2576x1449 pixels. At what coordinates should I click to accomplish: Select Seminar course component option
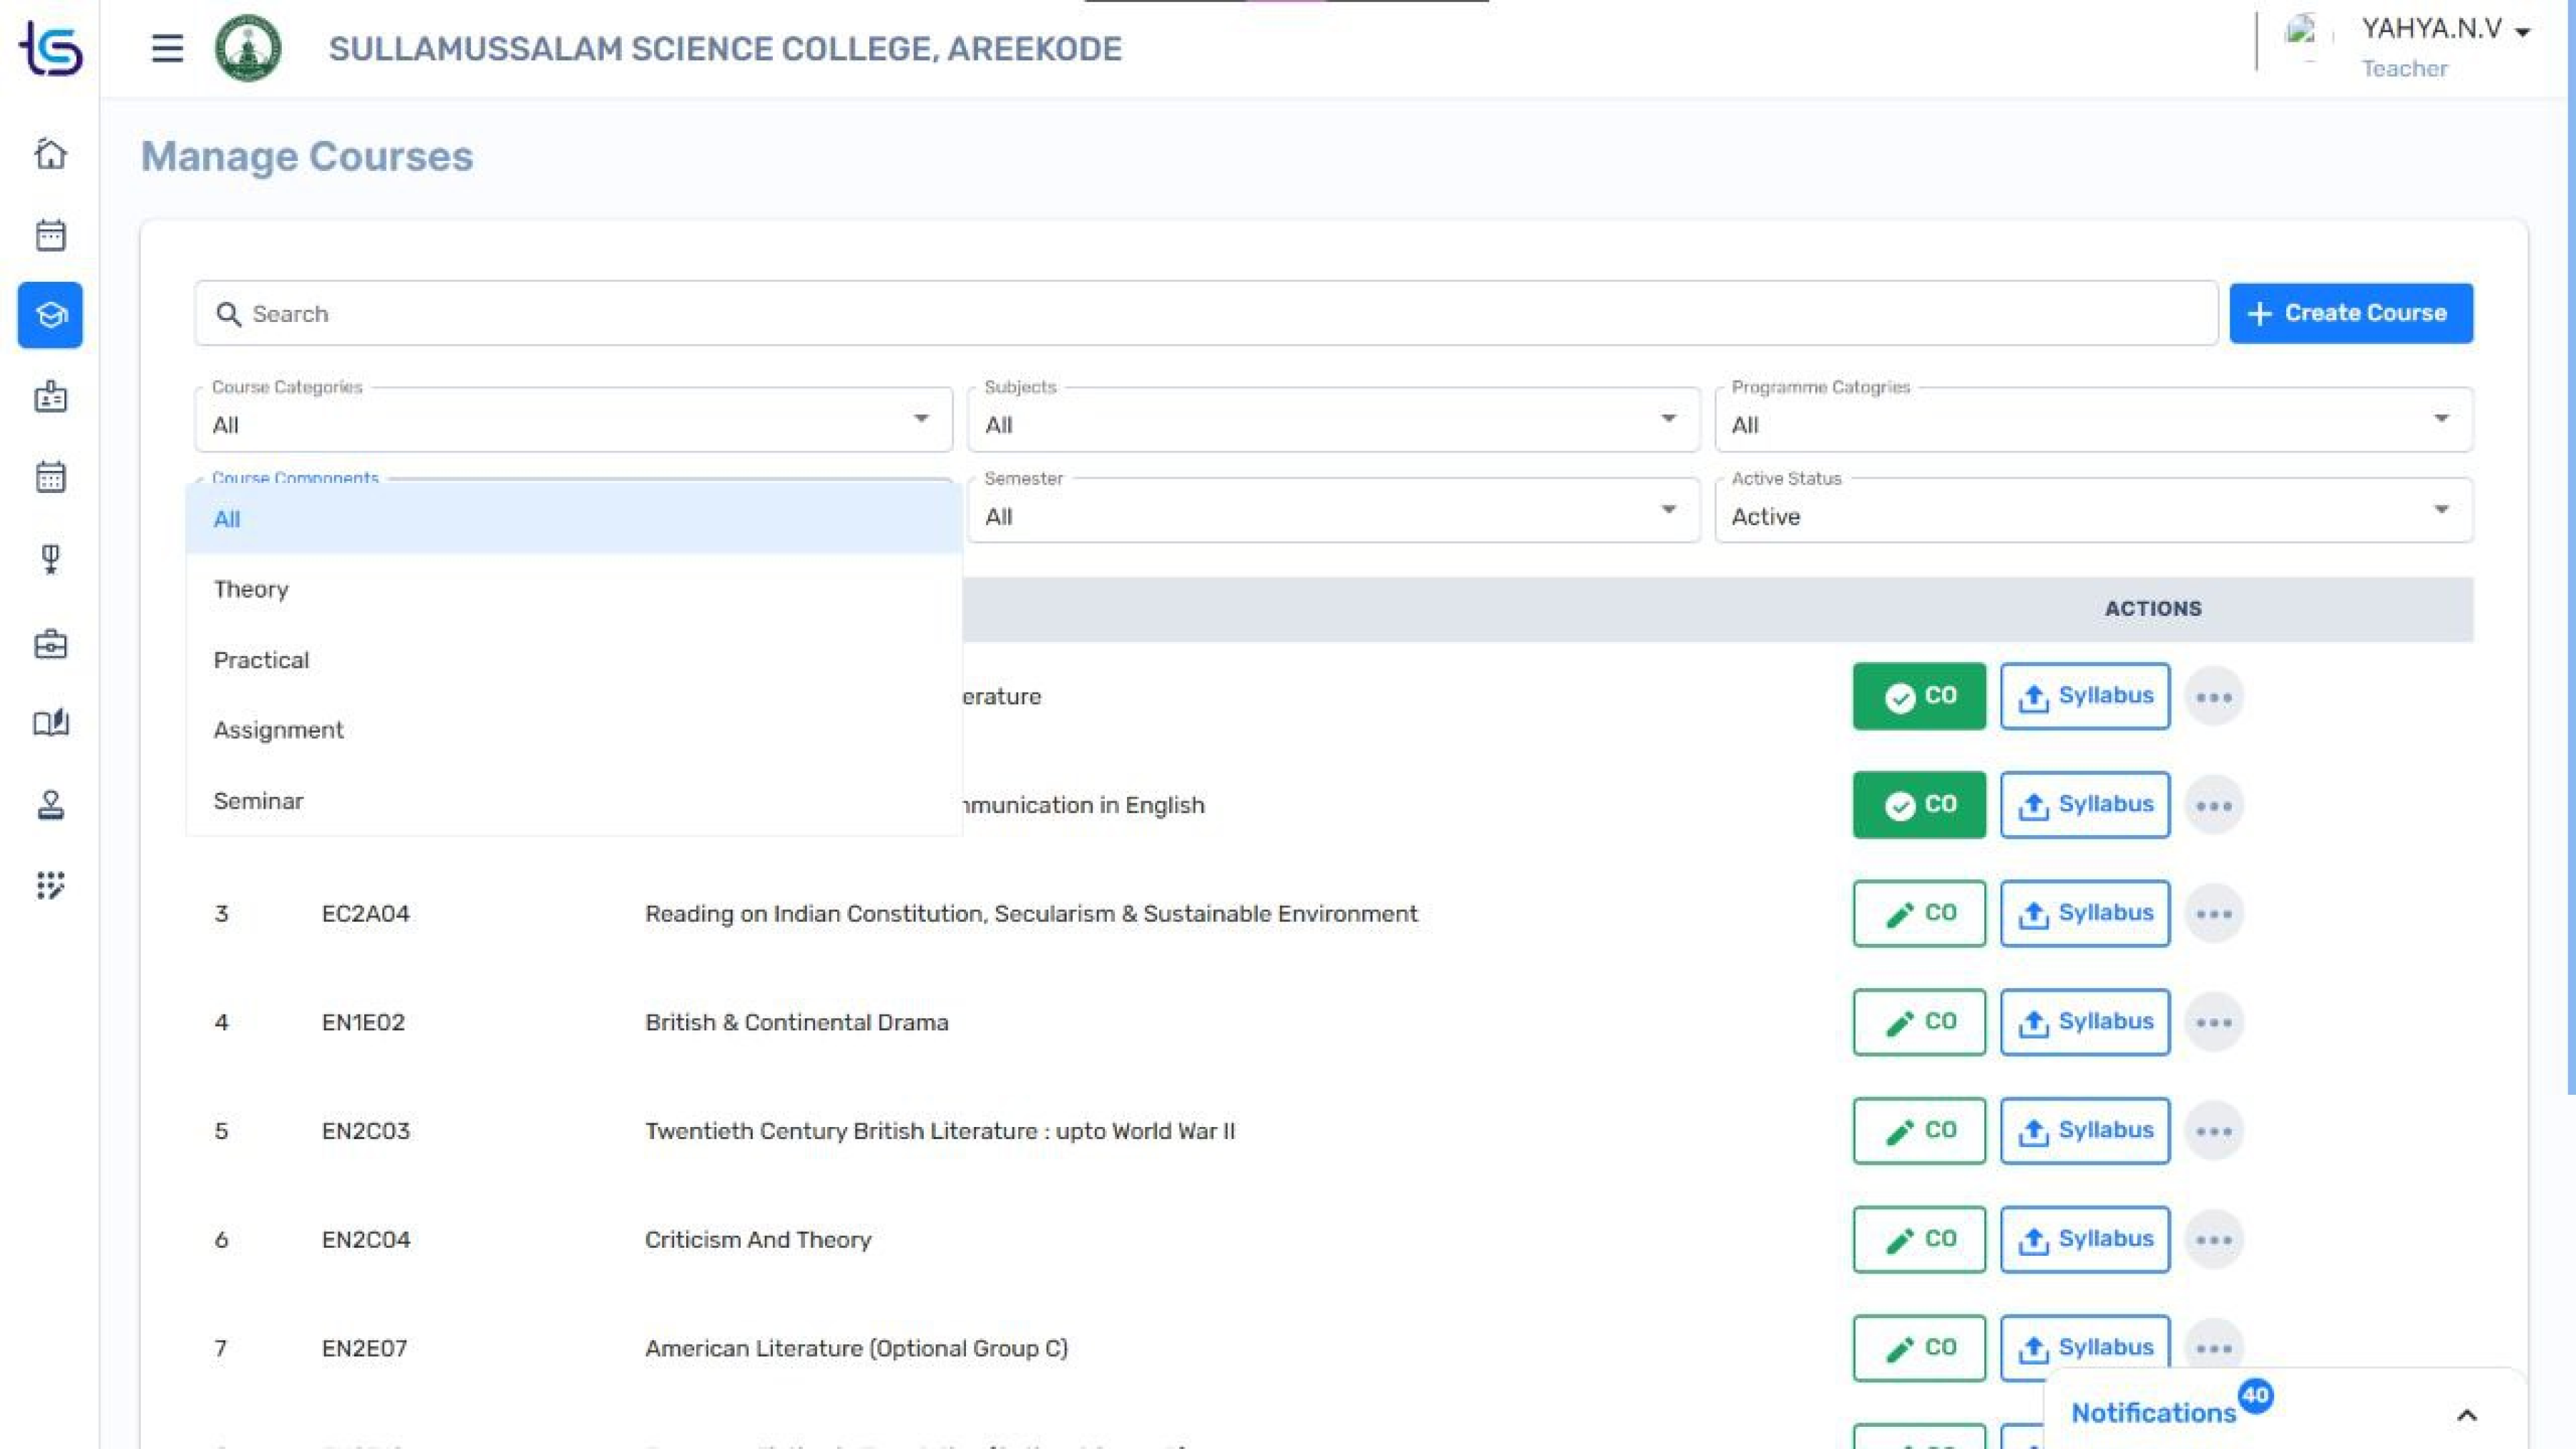[258, 801]
